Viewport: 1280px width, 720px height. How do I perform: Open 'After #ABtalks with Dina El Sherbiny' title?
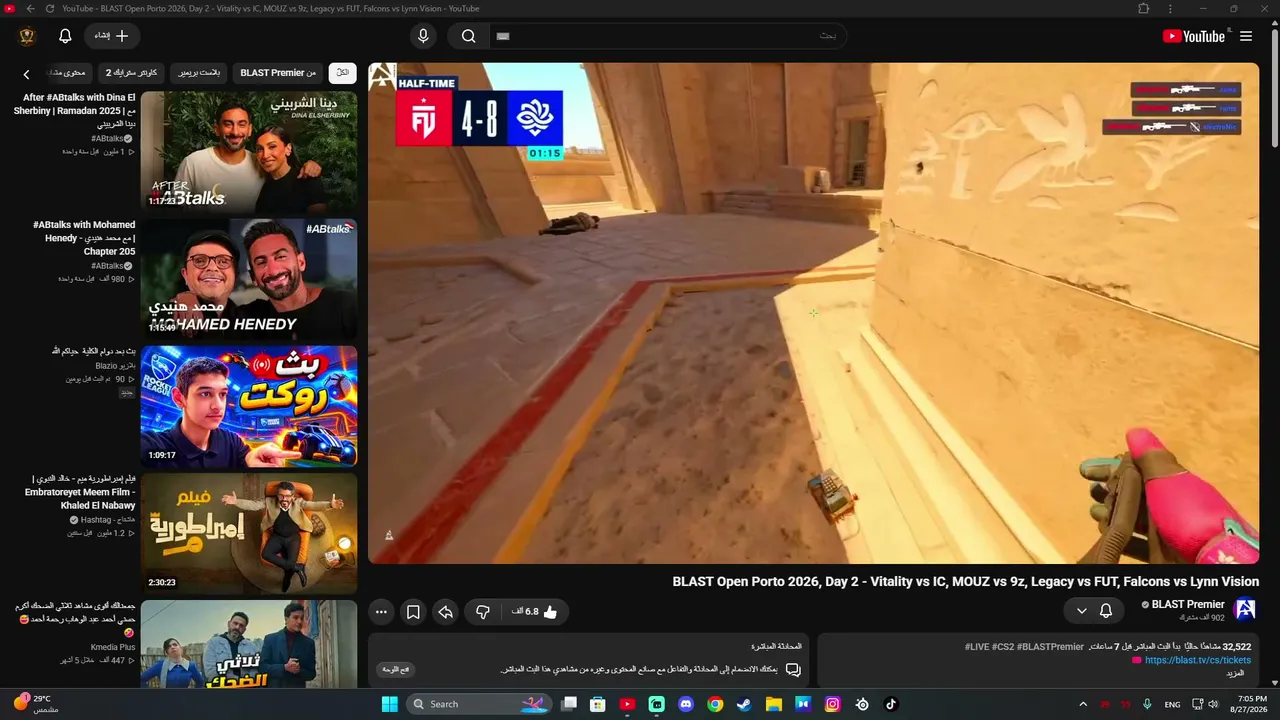click(75, 110)
